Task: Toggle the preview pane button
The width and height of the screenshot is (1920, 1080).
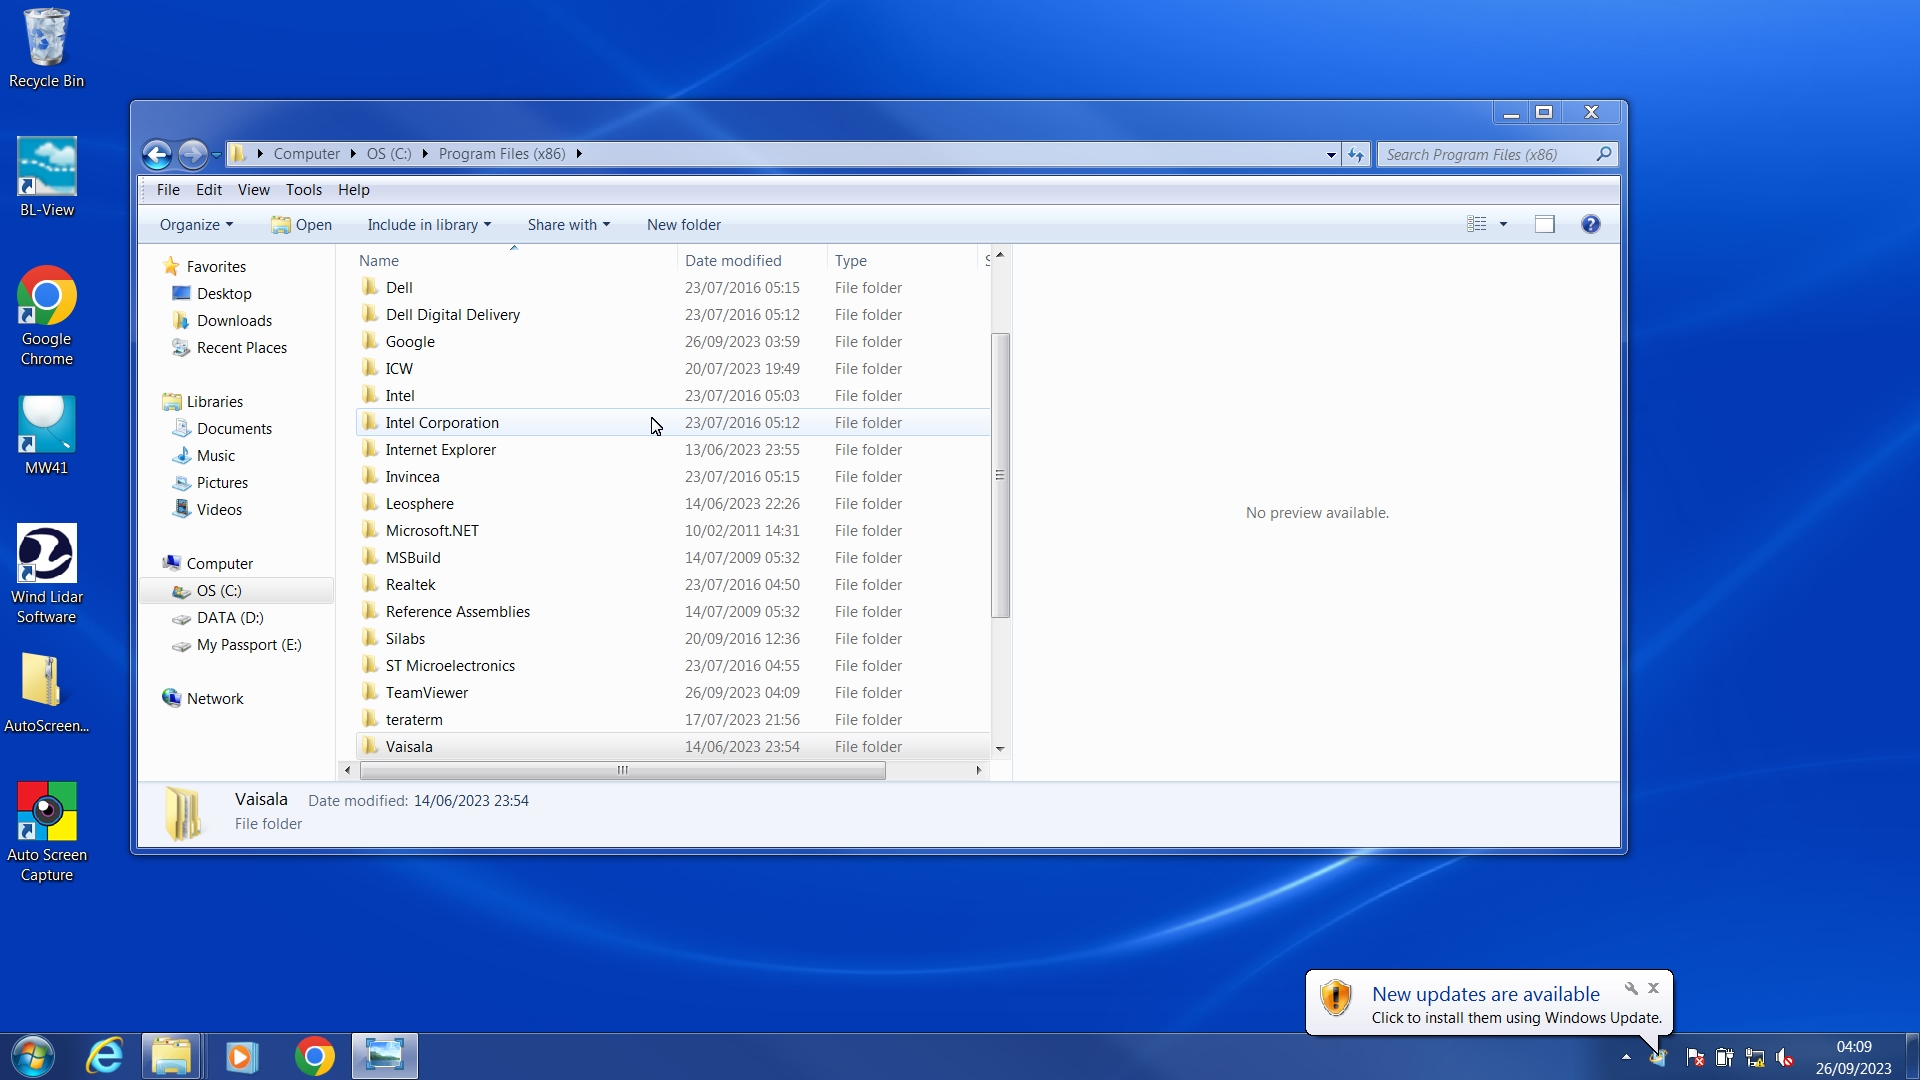Action: tap(1544, 224)
